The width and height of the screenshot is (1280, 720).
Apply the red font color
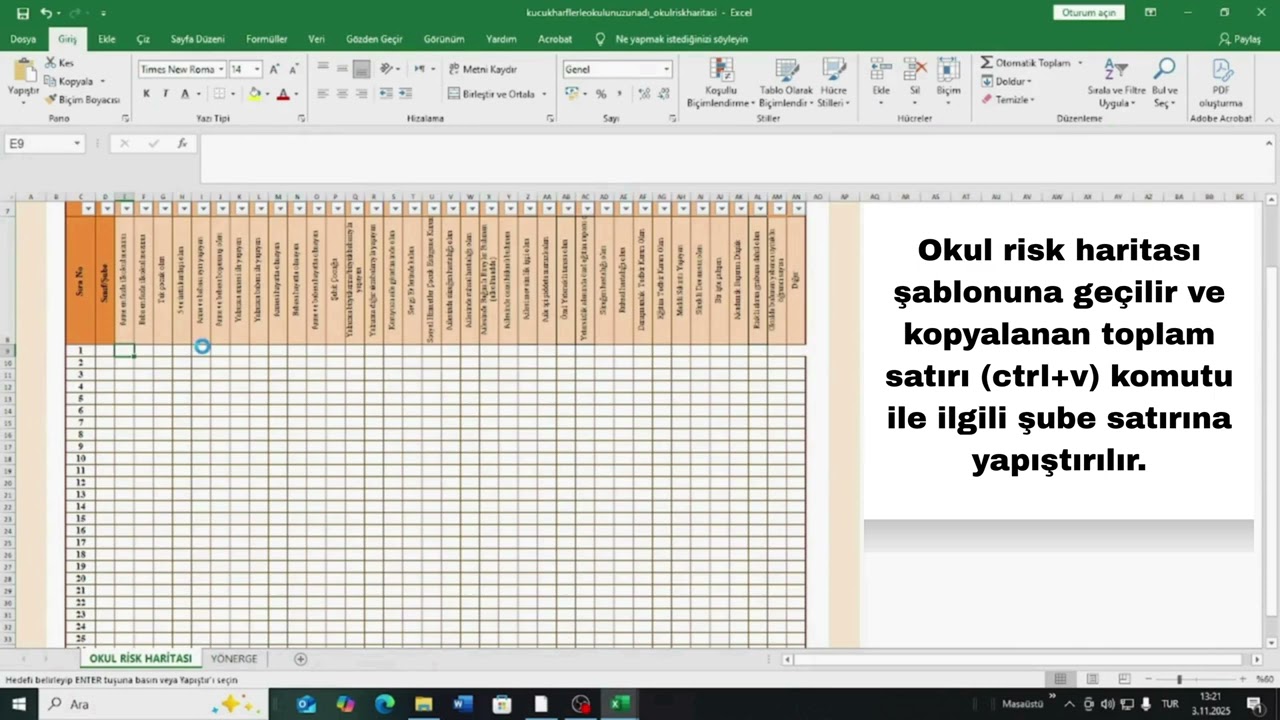click(283, 94)
